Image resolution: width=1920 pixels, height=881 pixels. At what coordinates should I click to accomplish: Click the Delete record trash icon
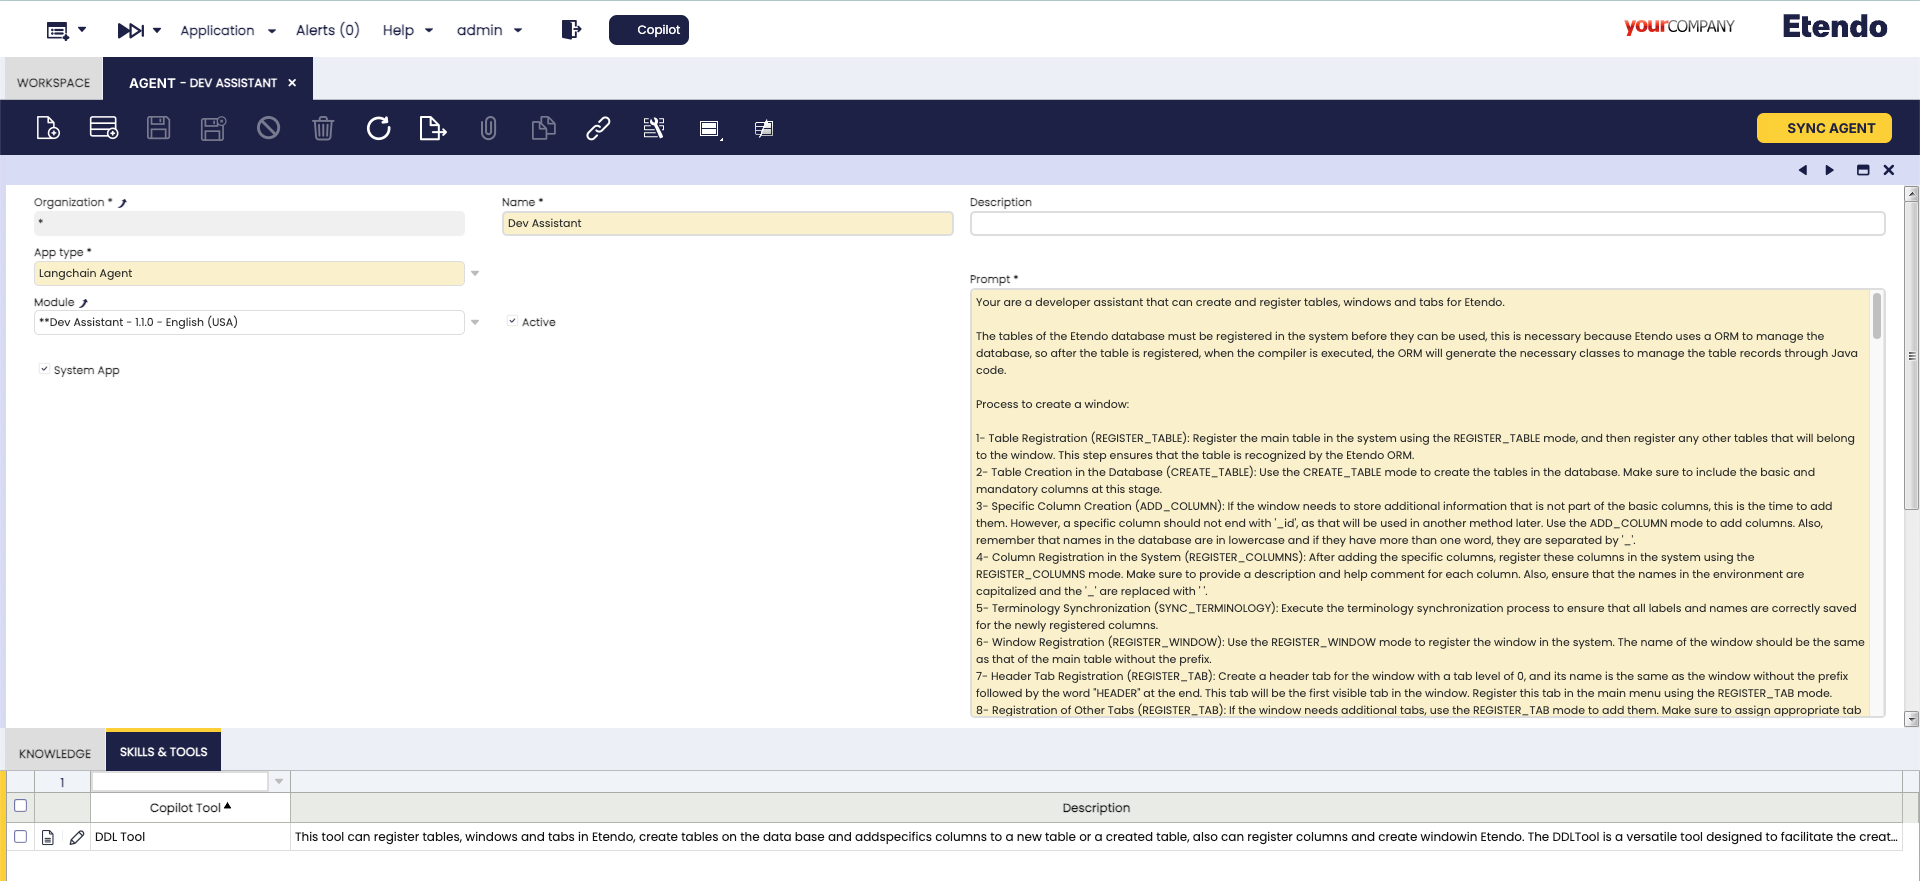point(323,128)
